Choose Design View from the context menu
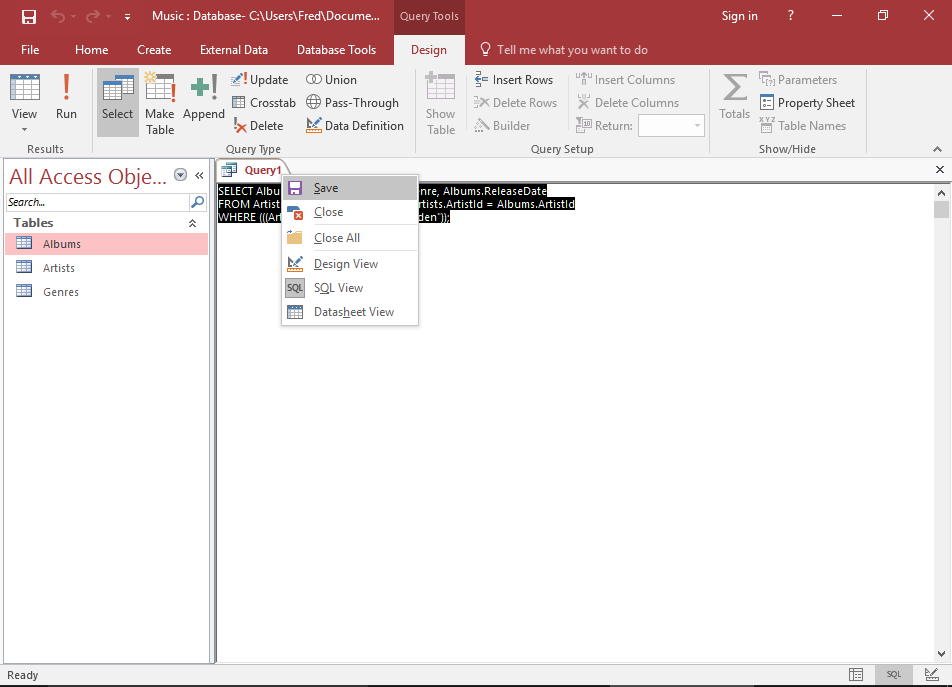Viewport: 952px width, 687px height. (x=350, y=264)
